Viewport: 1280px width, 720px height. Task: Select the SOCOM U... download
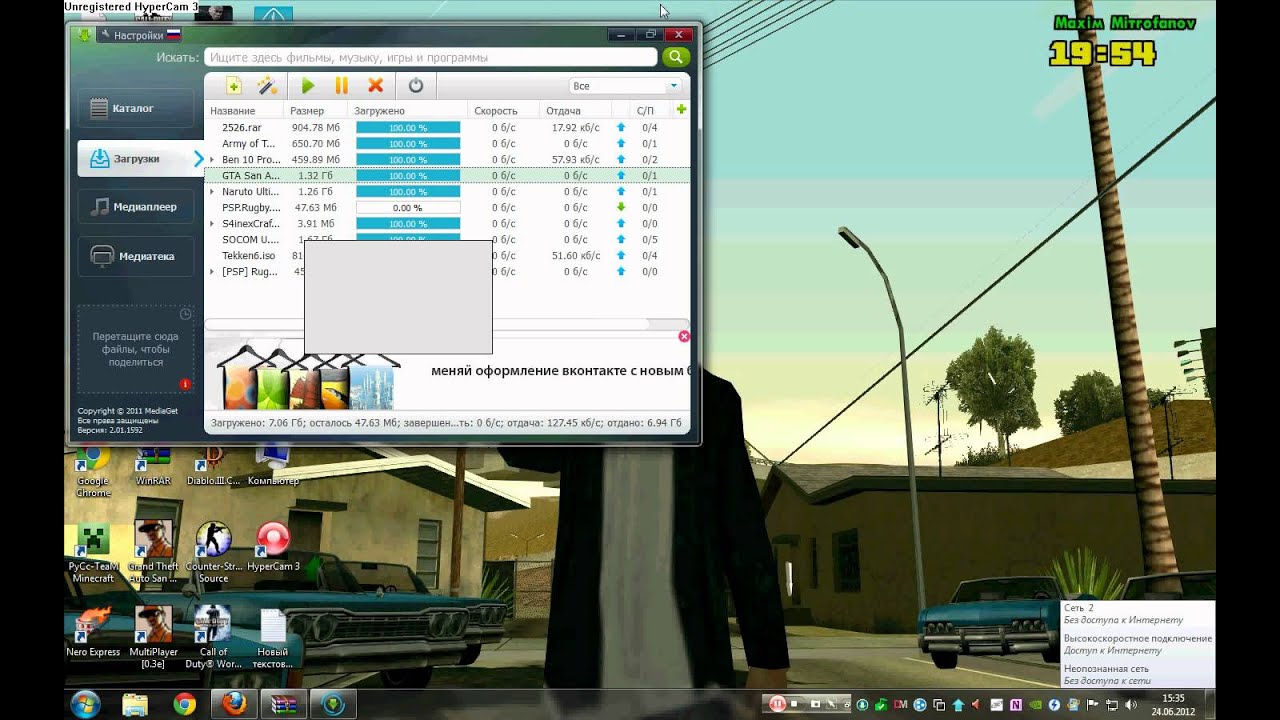447,240
